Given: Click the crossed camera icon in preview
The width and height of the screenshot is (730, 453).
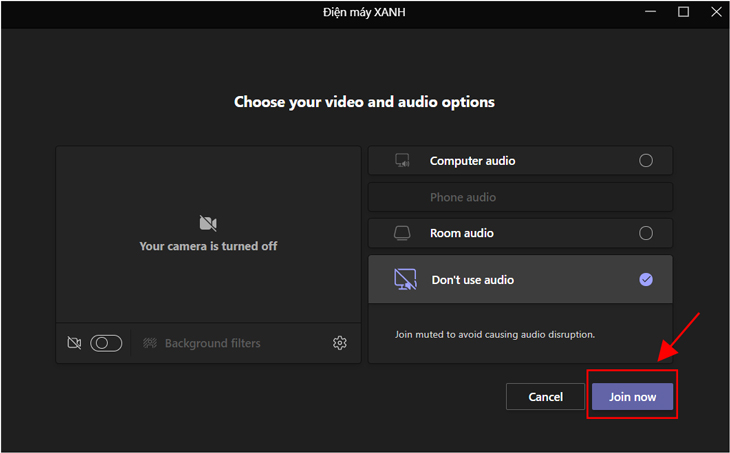Looking at the screenshot, I should click(x=208, y=223).
